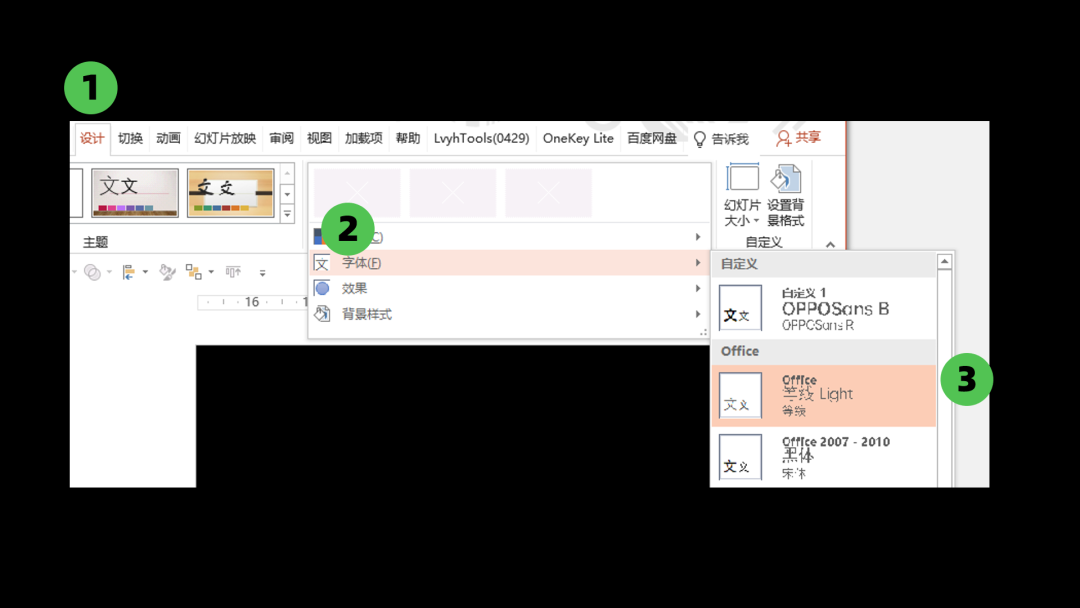Collapse the ribbon with the chevron
The height and width of the screenshot is (608, 1080).
pyautogui.click(x=830, y=244)
